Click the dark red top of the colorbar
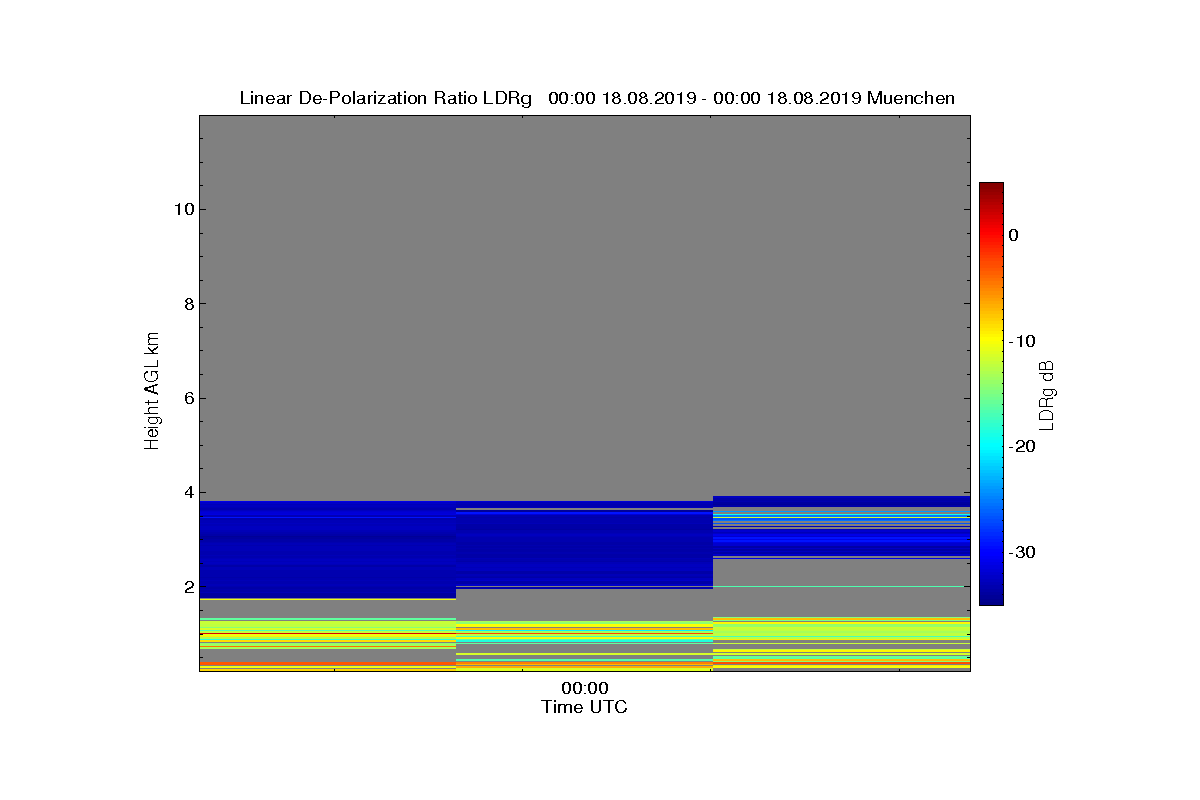The width and height of the screenshot is (1200, 800). click(991, 189)
